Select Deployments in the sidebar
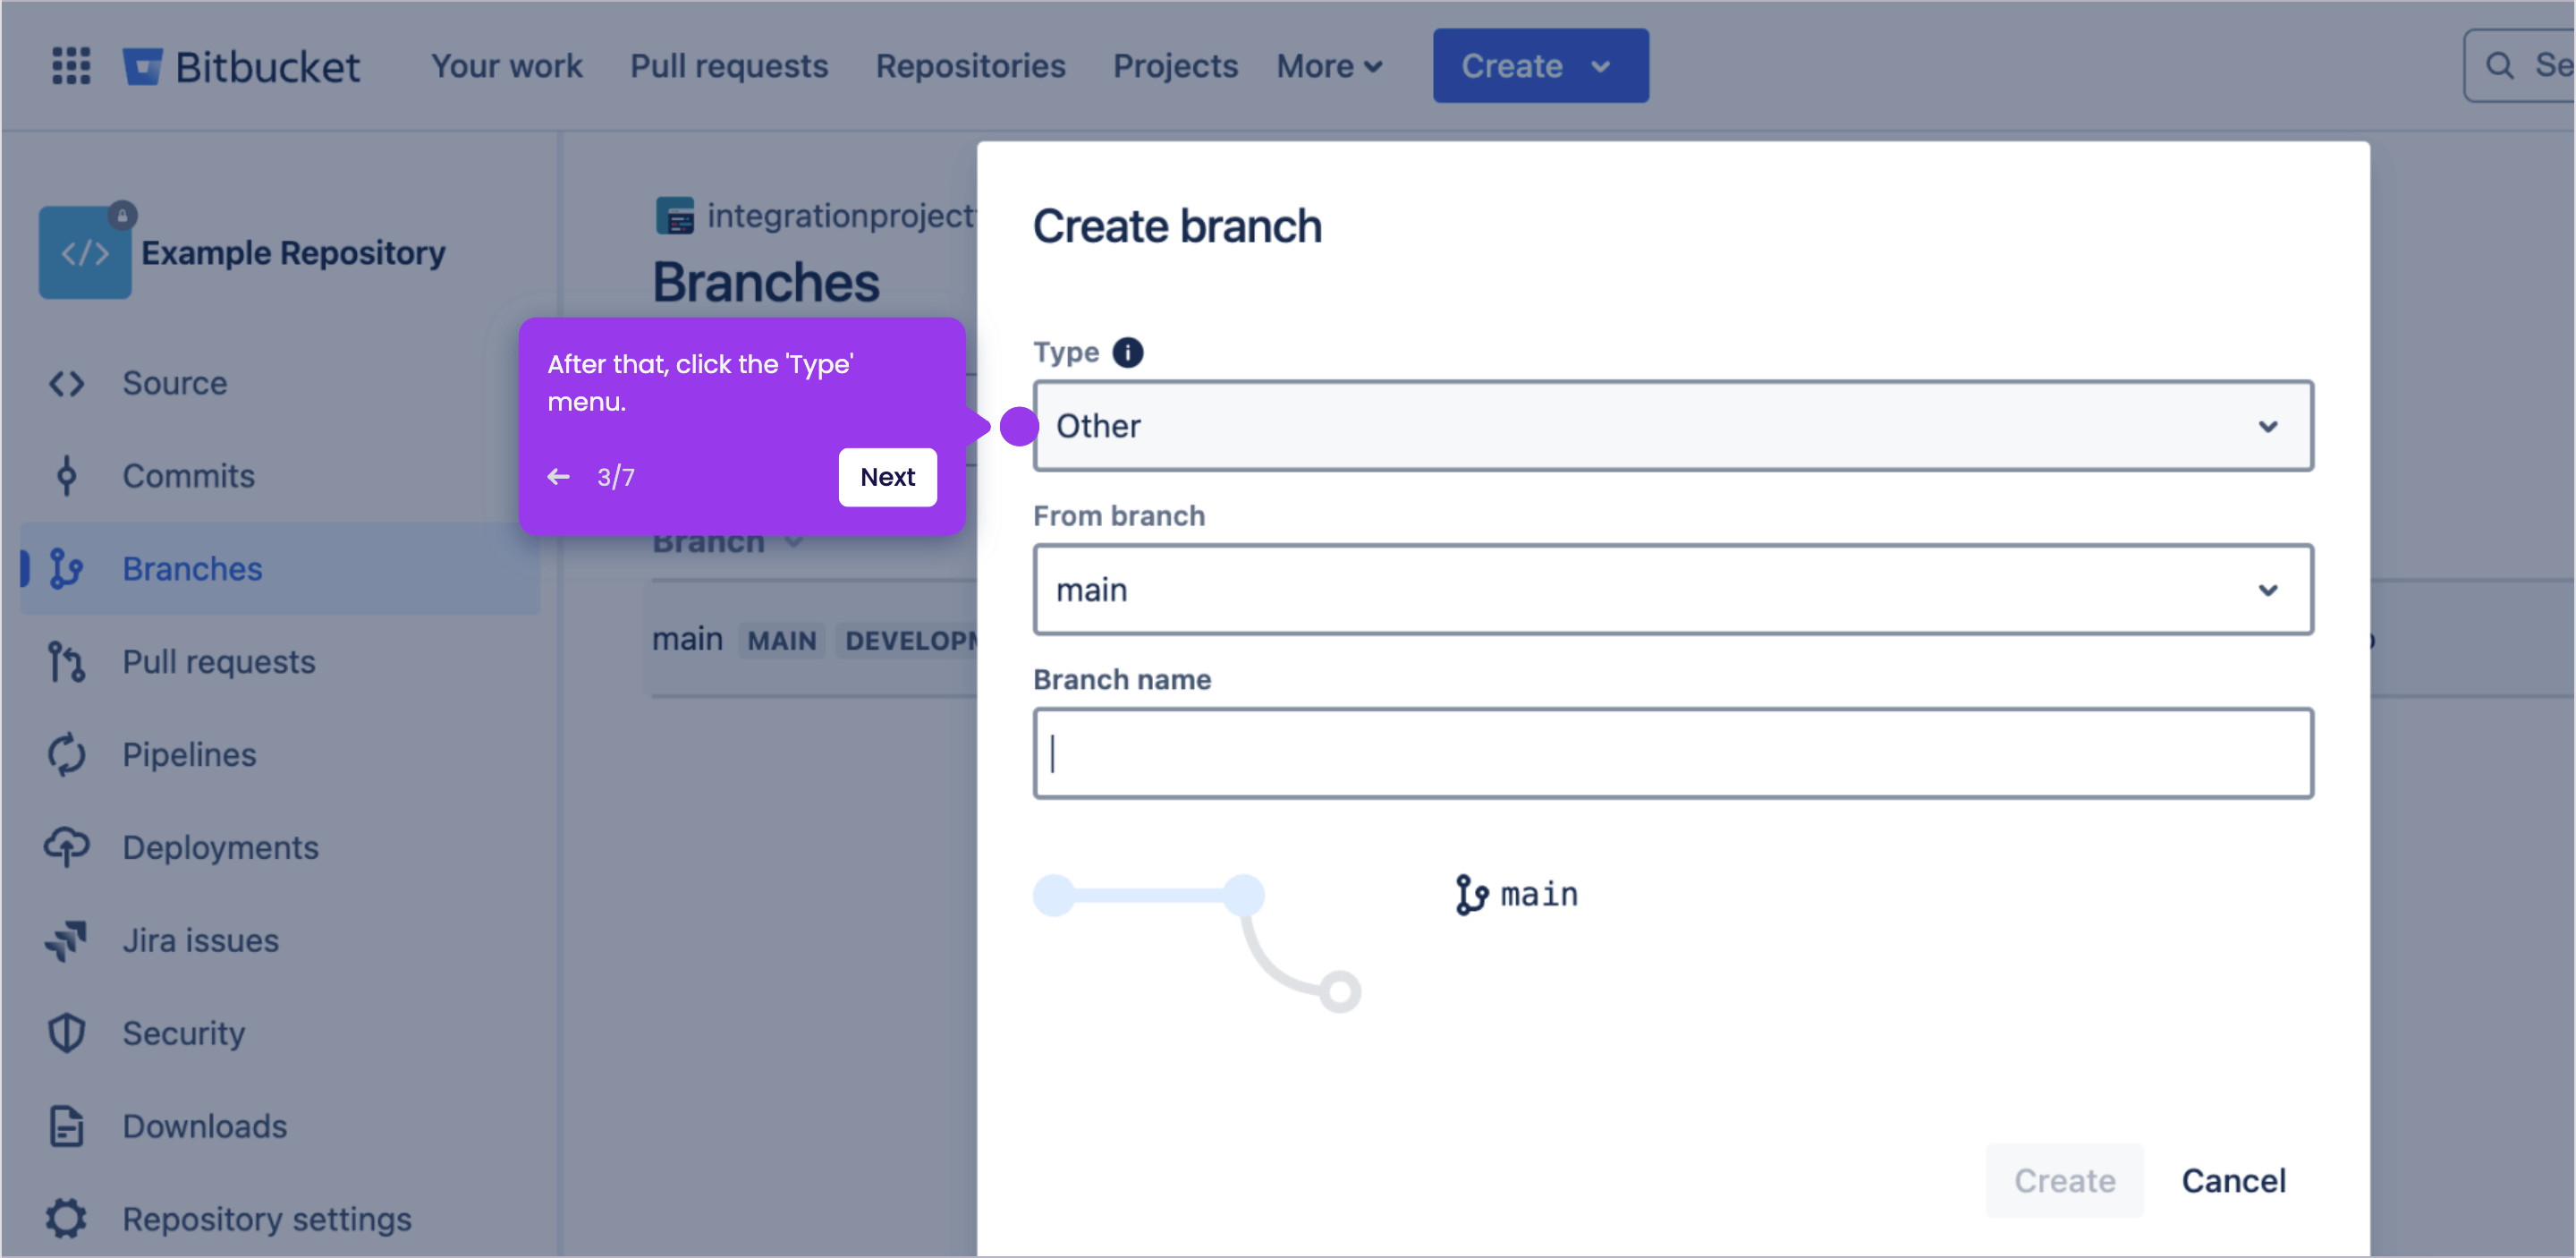Image resolution: width=2576 pixels, height=1258 pixels. (x=280, y=847)
